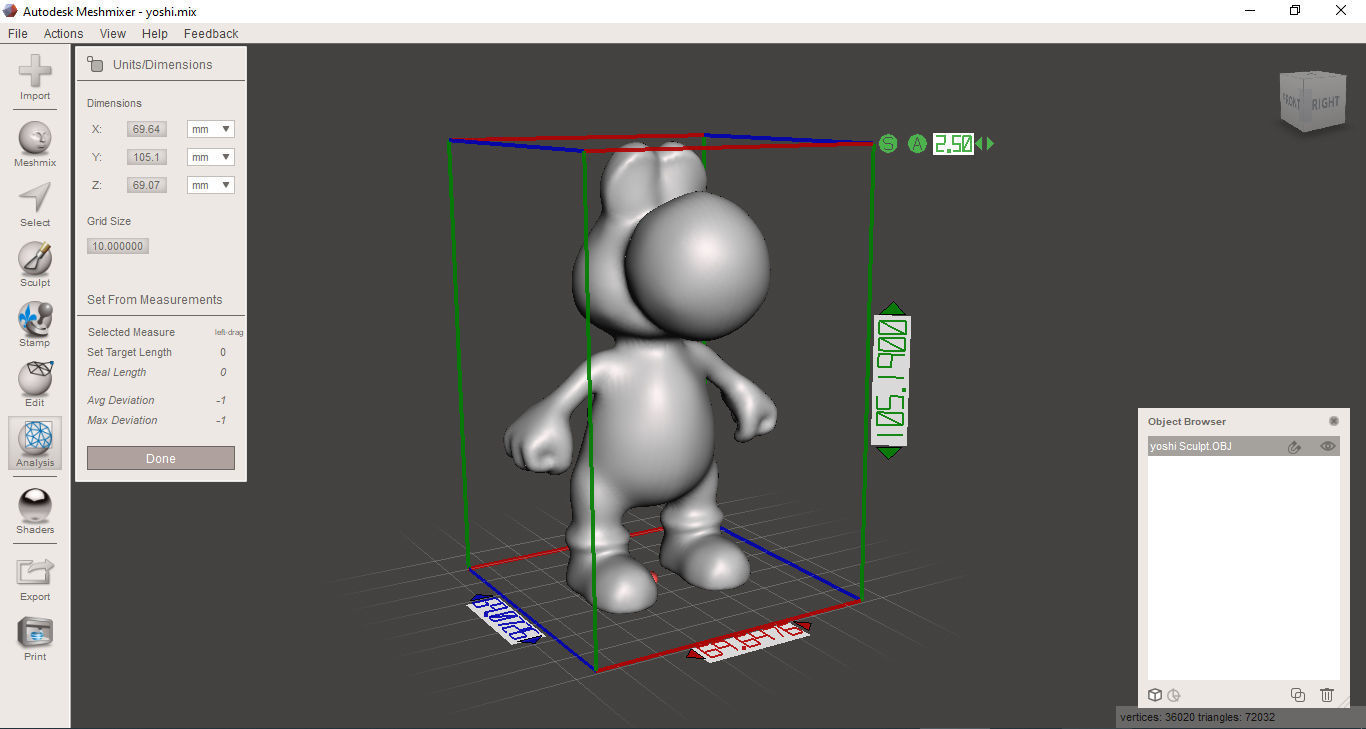This screenshot has height=729, width=1366.
Task: Click the RIGHT face of view cube
Action: tap(1325, 102)
